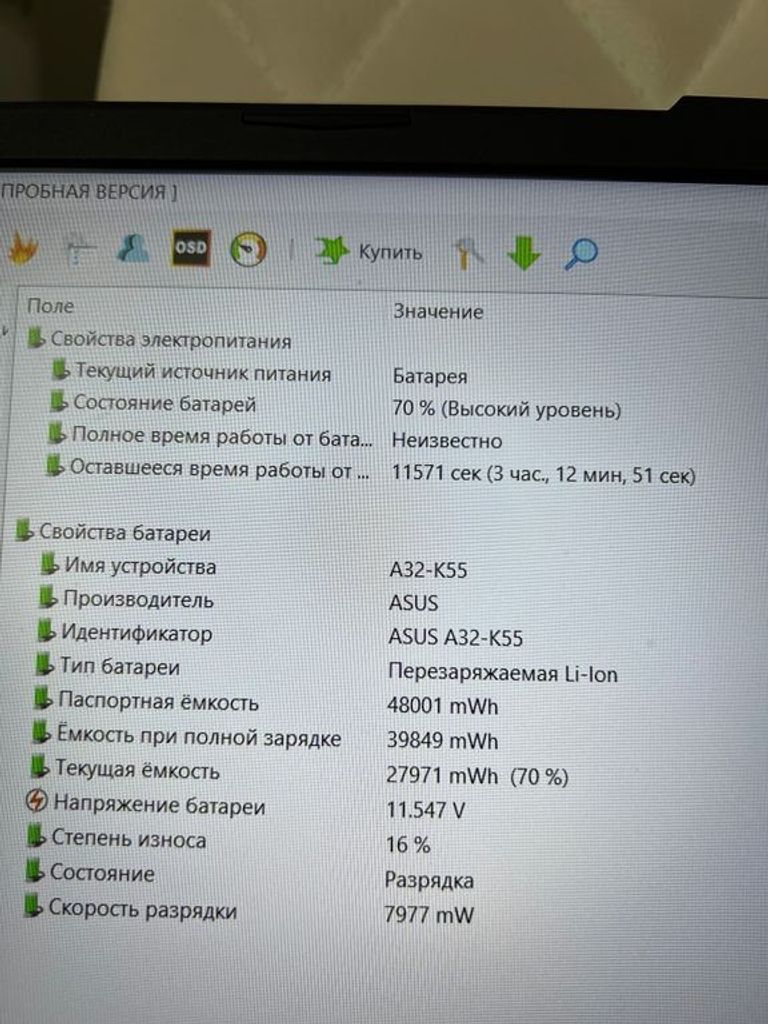This screenshot has height=1024, width=768.
Task: Click the value 16 % wear level
Action: (x=408, y=845)
